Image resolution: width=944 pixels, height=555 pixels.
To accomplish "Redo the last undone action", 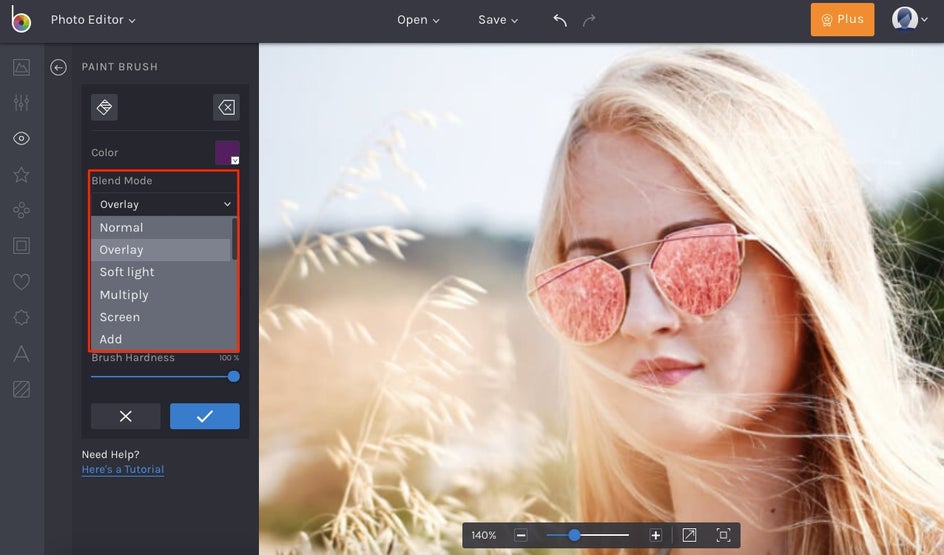I will click(589, 20).
